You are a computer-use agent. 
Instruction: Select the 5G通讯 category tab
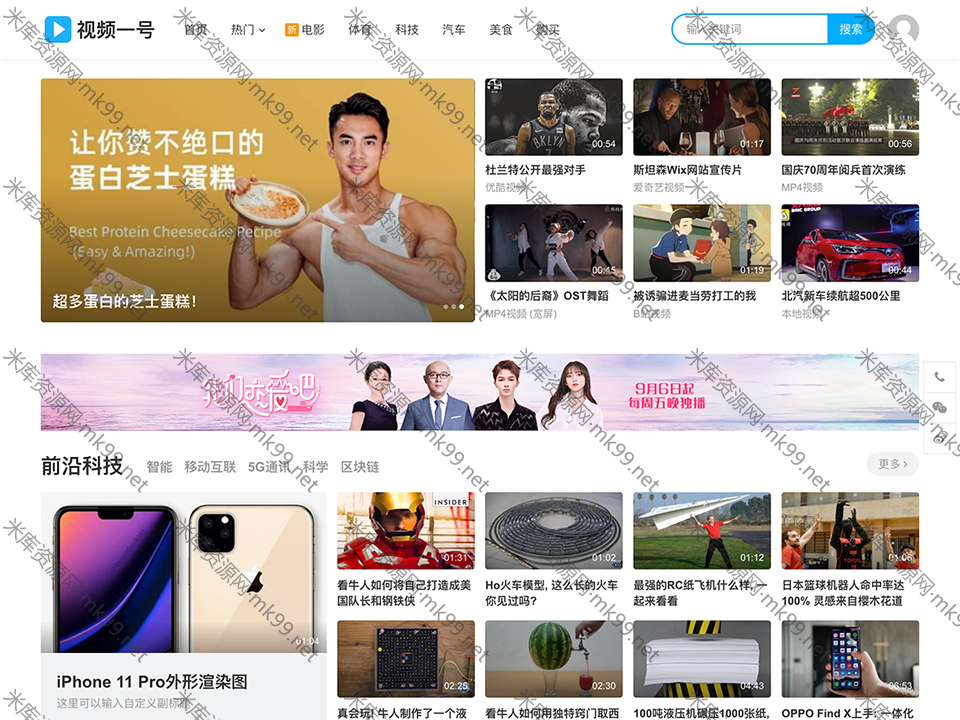click(x=269, y=467)
